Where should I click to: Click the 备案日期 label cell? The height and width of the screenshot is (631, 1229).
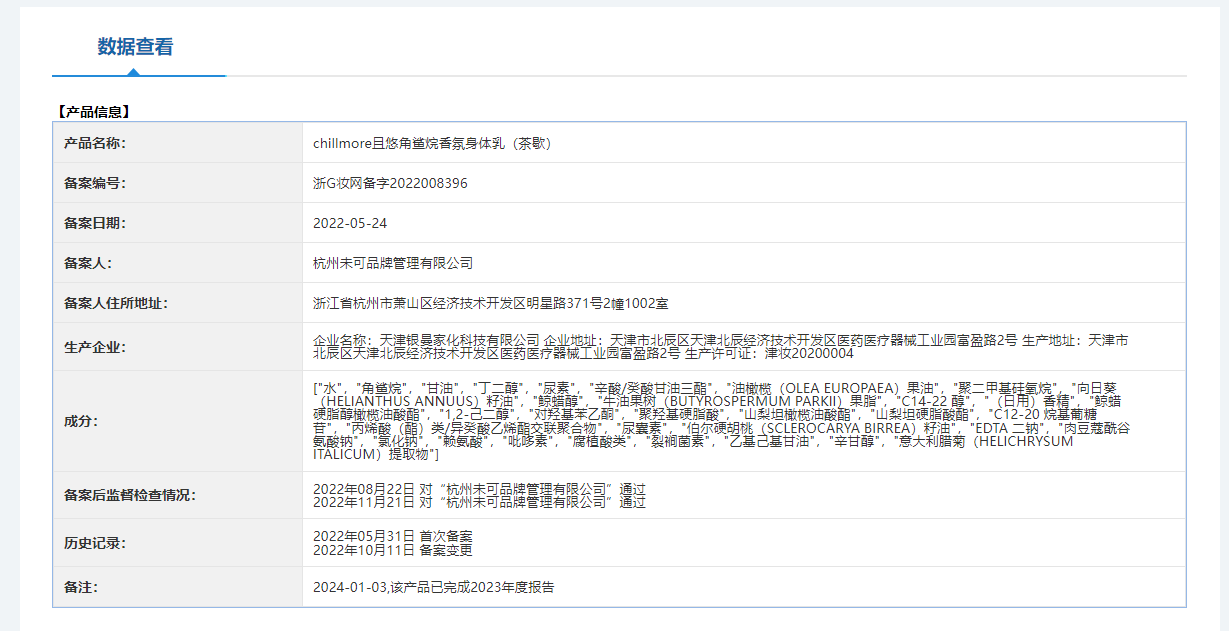point(178,223)
